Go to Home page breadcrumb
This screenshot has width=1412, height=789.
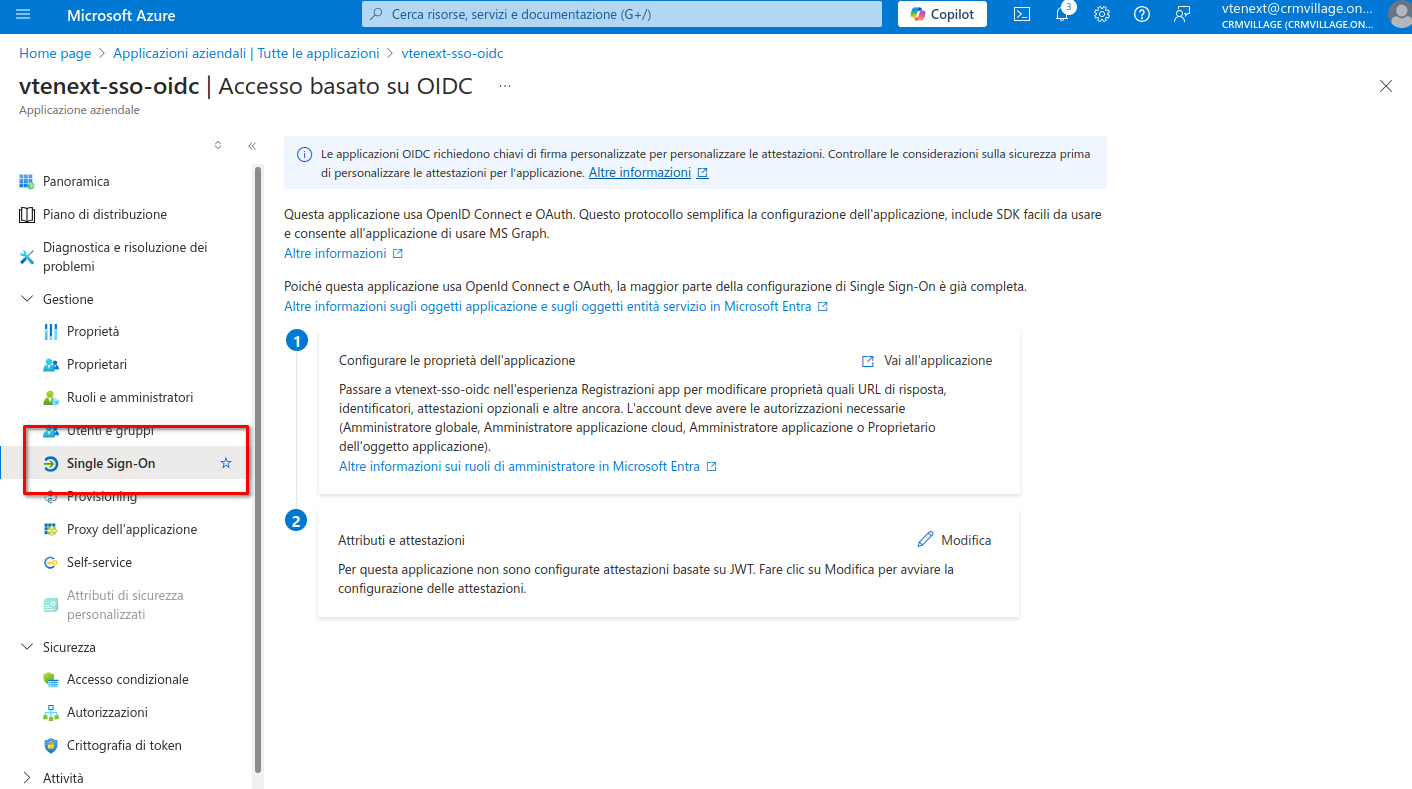(x=55, y=53)
